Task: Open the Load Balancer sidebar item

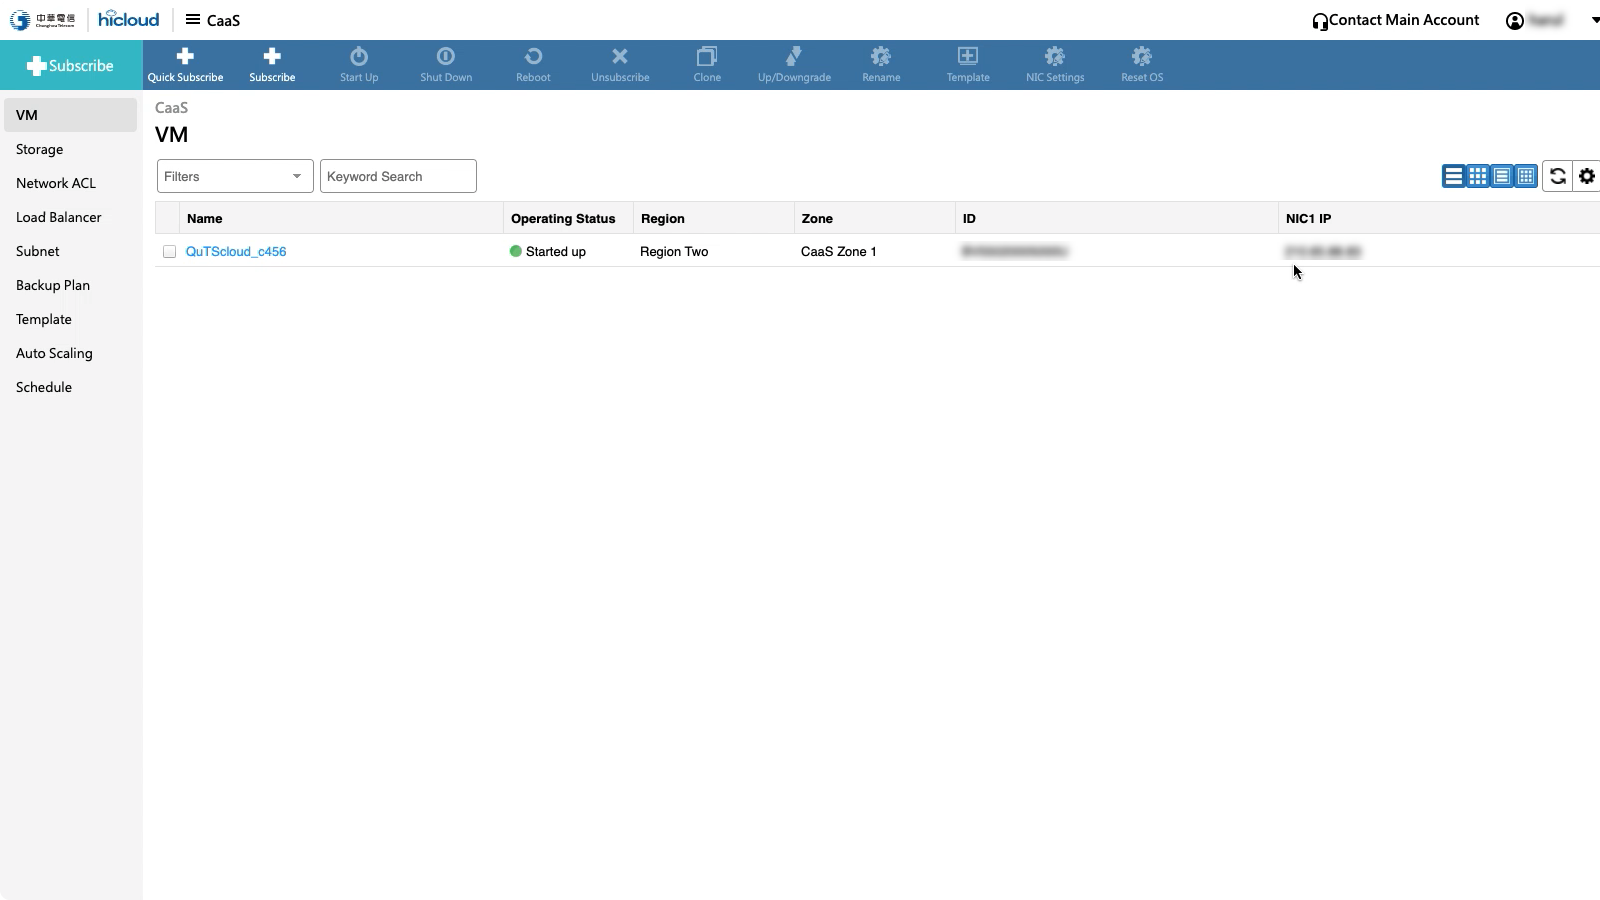Action: 59,217
